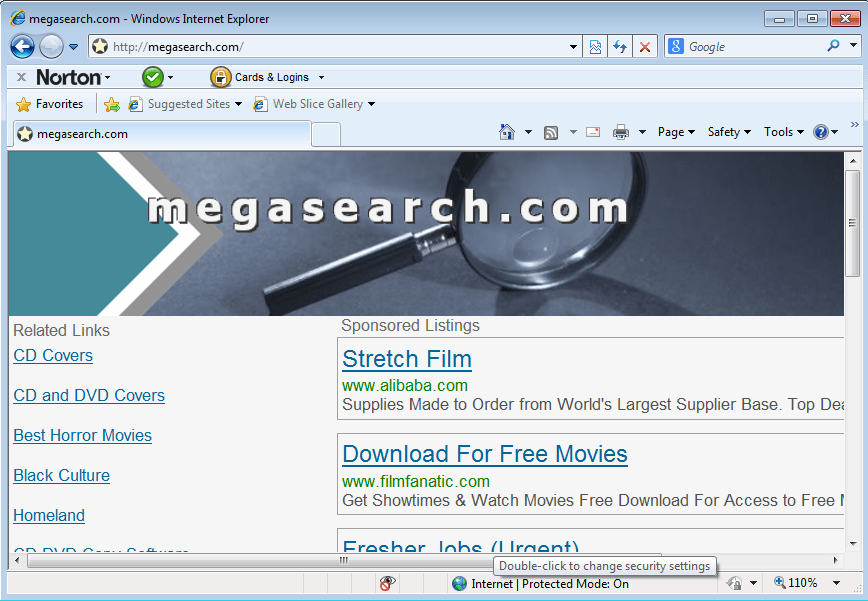Expand the Home button dropdown arrow
The width and height of the screenshot is (868, 601).
pos(528,132)
